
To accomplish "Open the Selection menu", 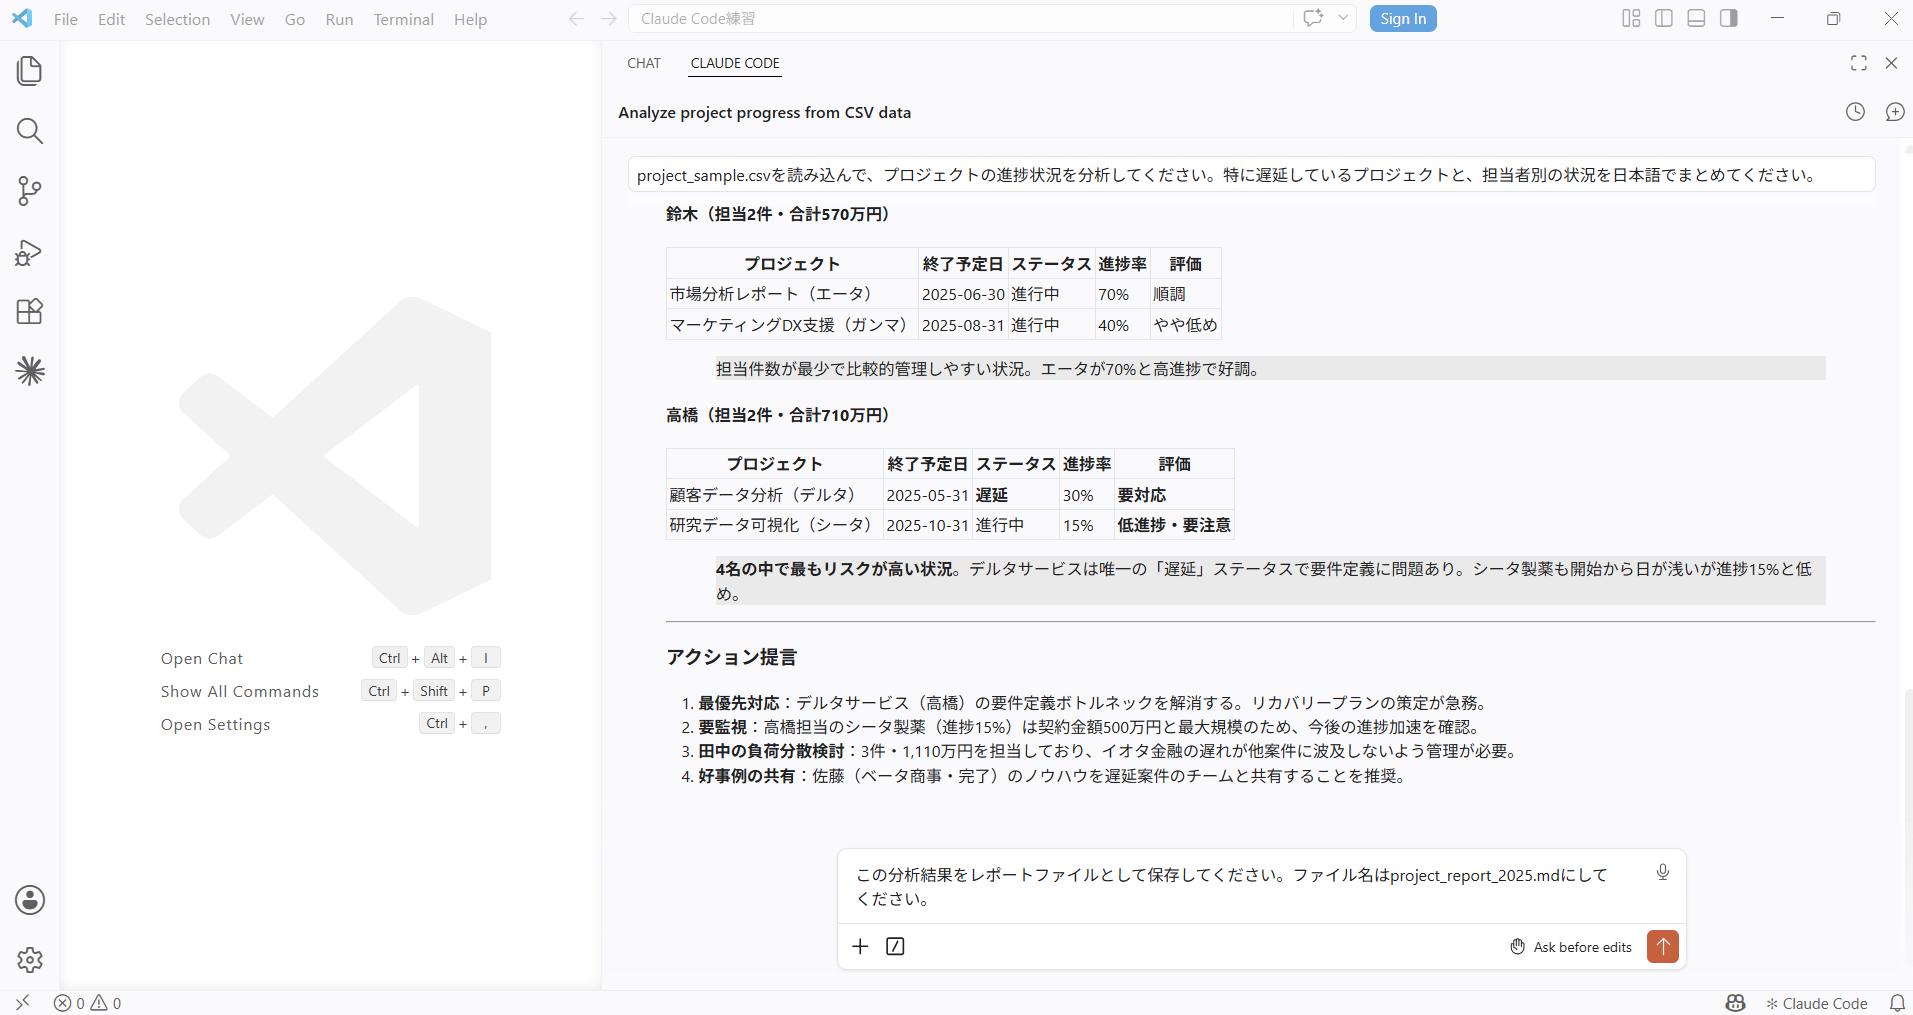I will [x=177, y=19].
